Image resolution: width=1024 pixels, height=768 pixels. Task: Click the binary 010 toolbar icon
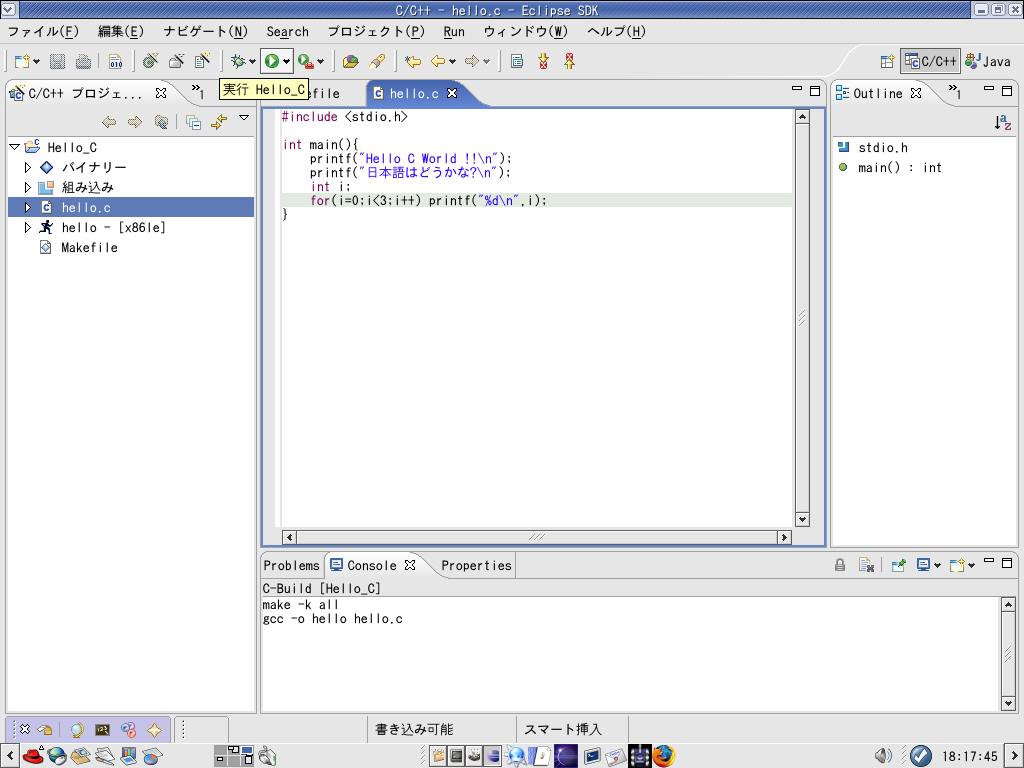[x=116, y=61]
